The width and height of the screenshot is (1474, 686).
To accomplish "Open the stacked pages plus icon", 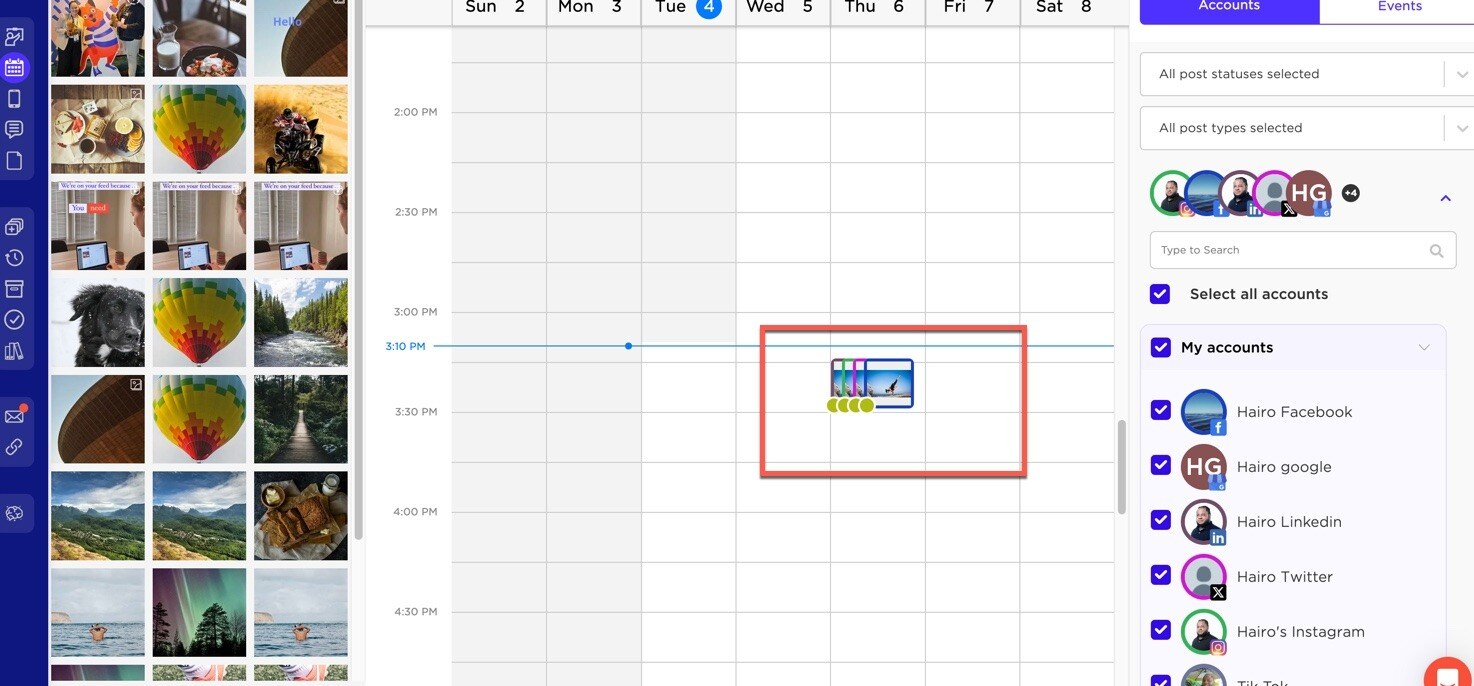I will [x=14, y=227].
